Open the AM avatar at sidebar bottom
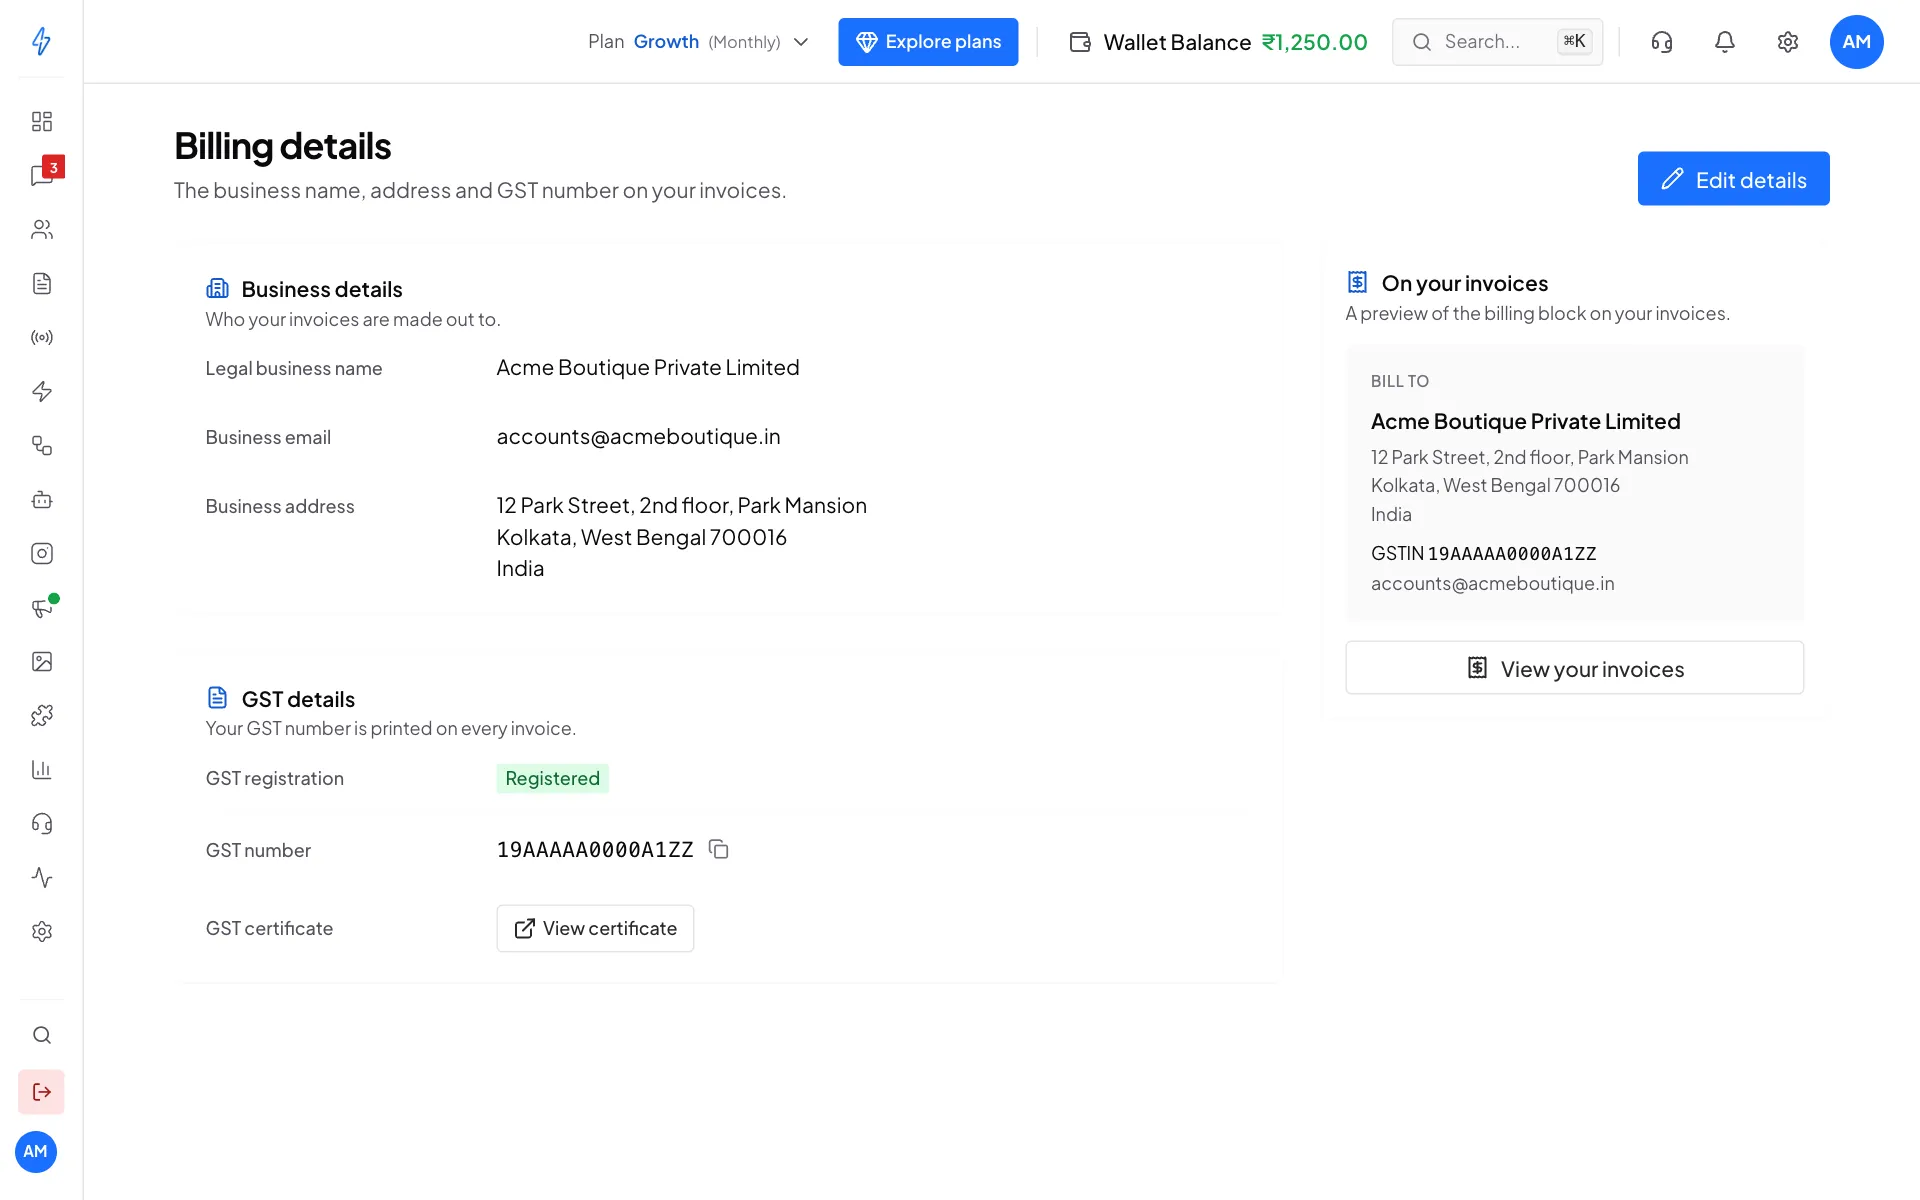Image resolution: width=1920 pixels, height=1200 pixels. pyautogui.click(x=36, y=1152)
